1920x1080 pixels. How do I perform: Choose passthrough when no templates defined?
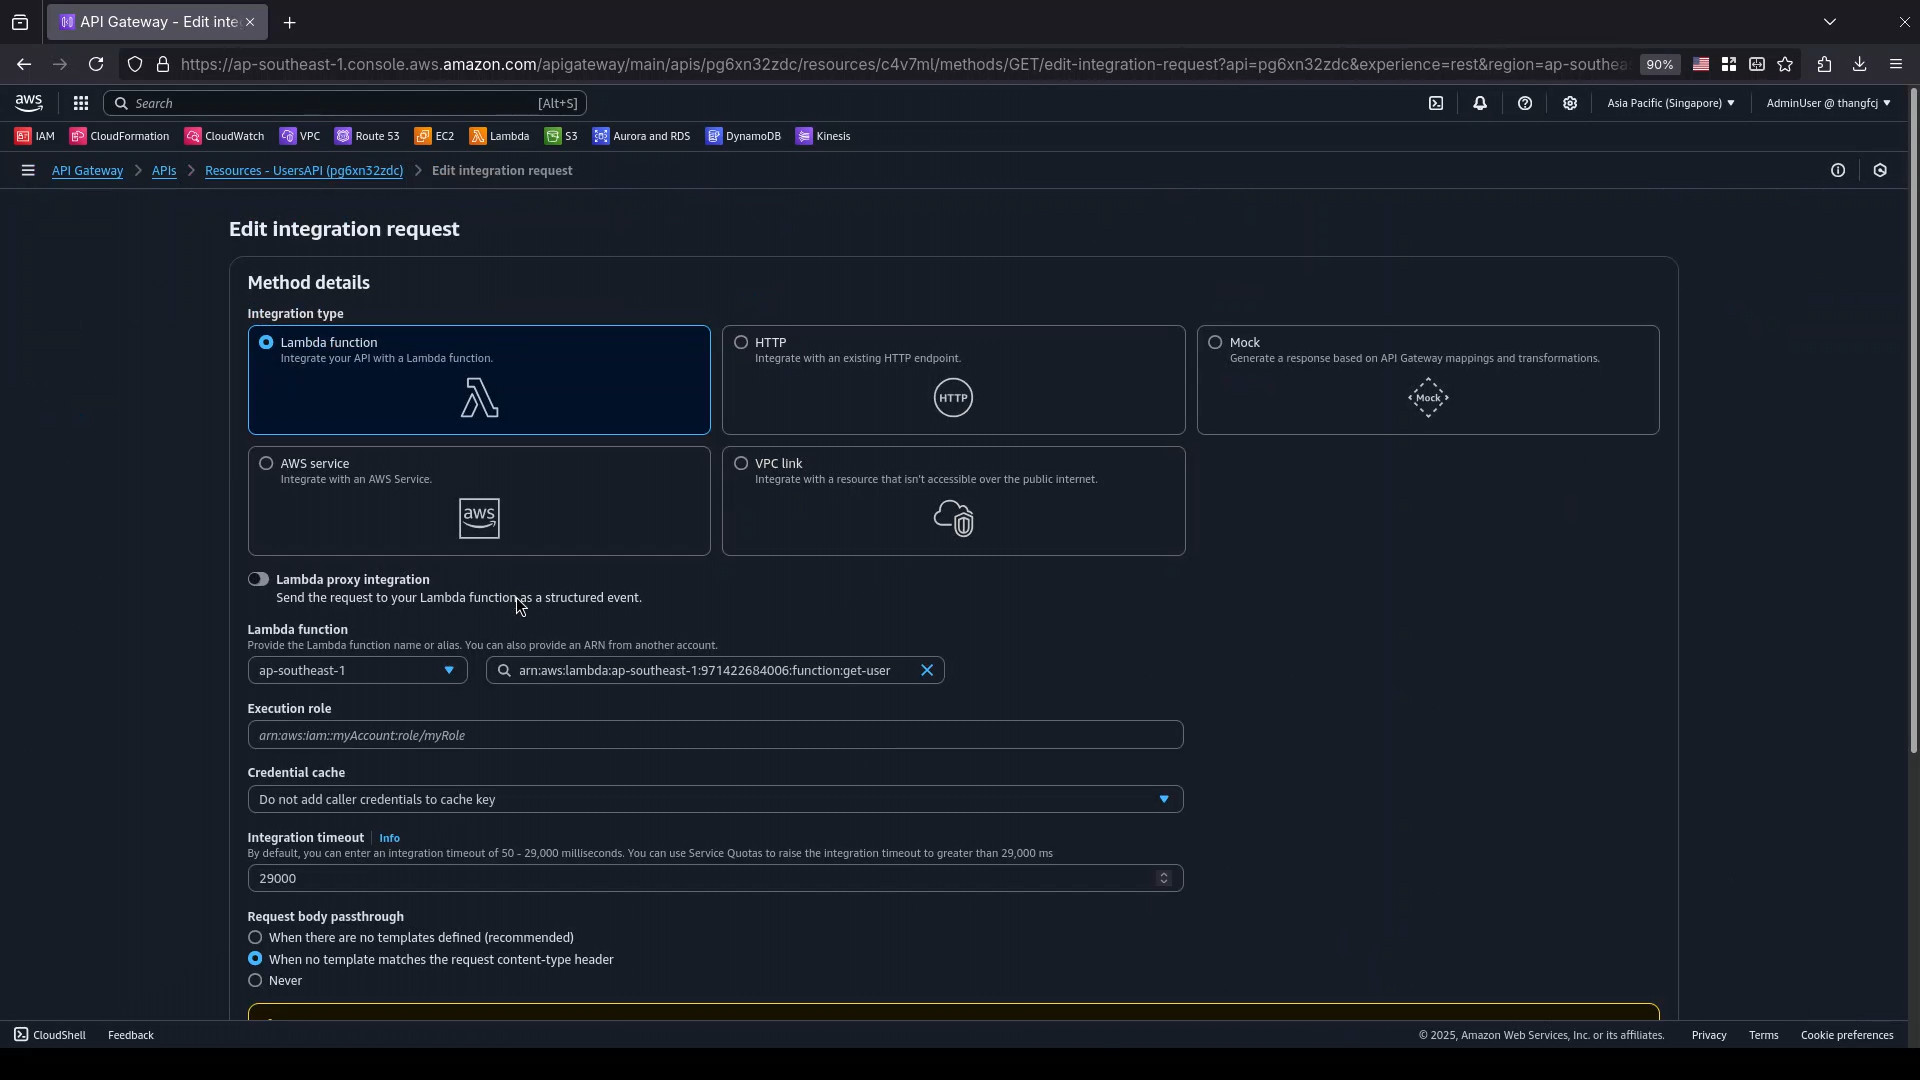[255, 938]
